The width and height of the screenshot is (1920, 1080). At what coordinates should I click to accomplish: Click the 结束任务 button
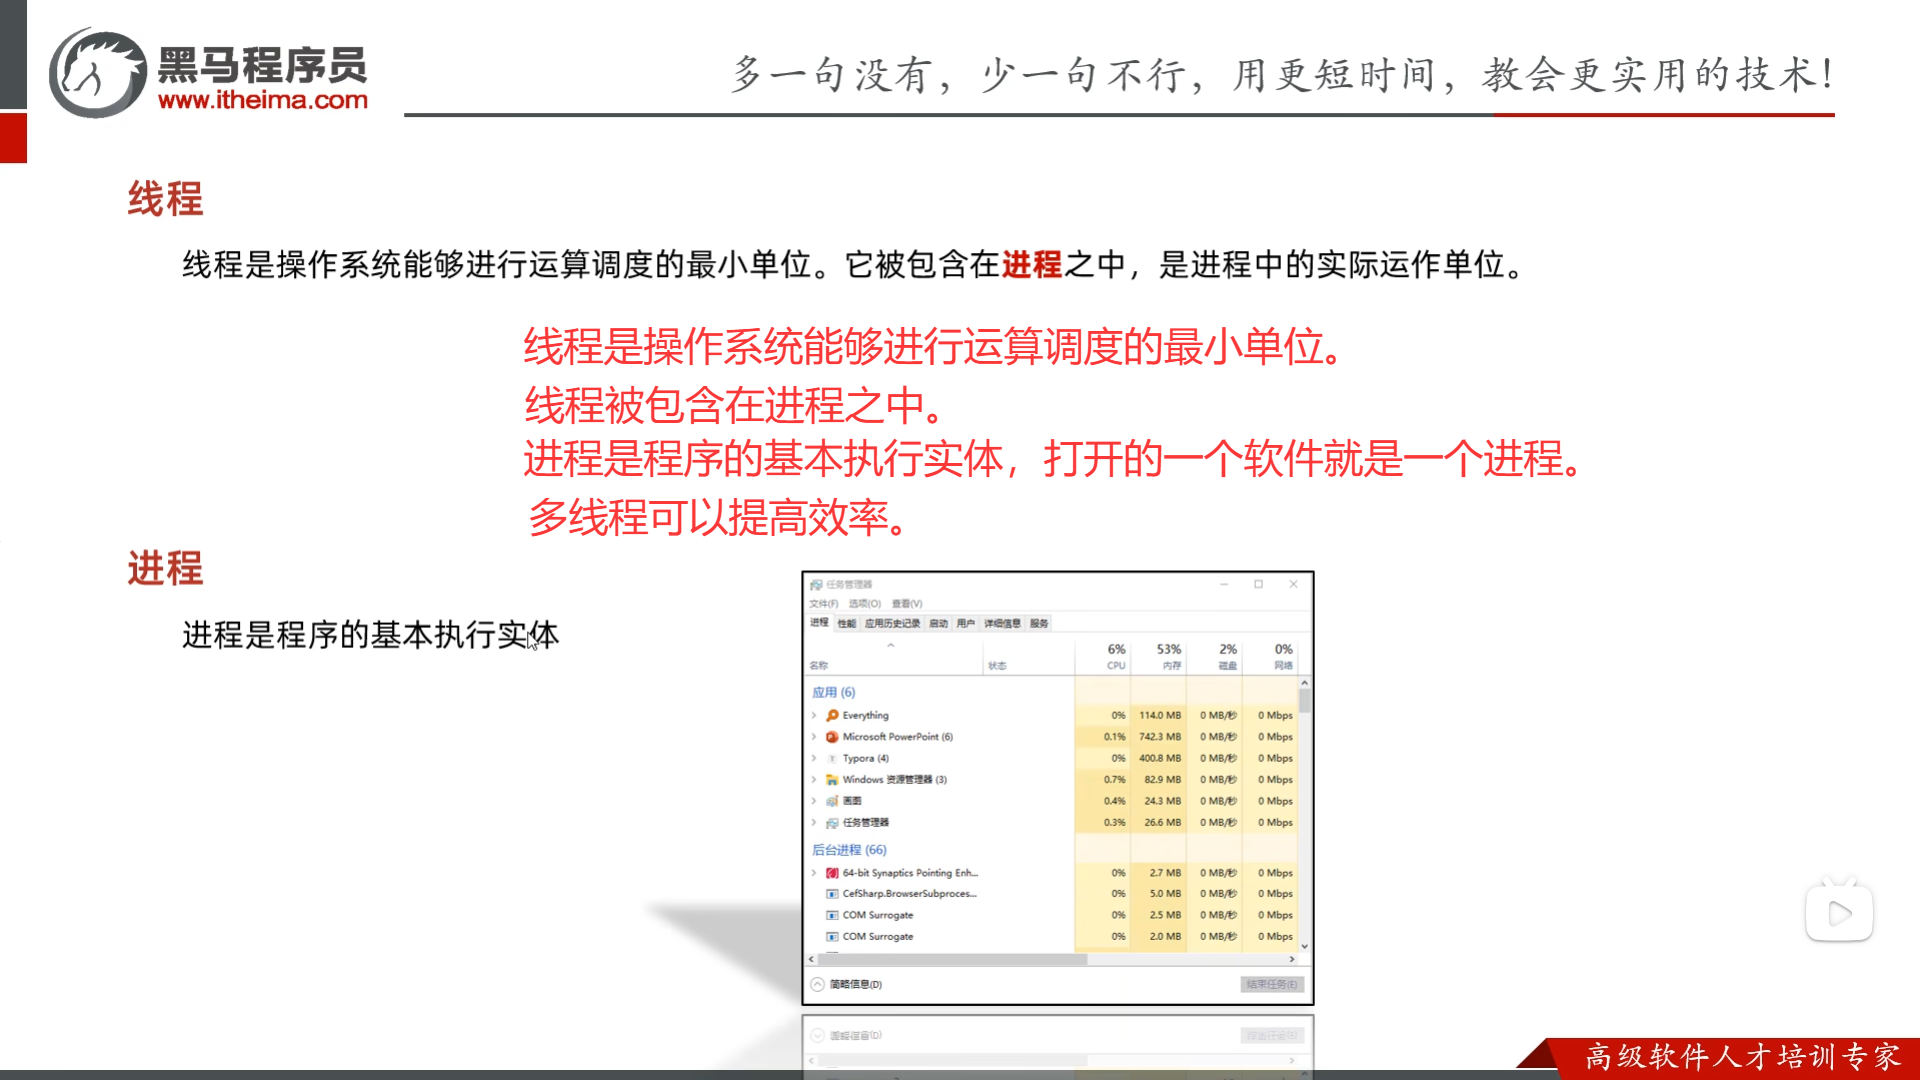coord(1271,984)
